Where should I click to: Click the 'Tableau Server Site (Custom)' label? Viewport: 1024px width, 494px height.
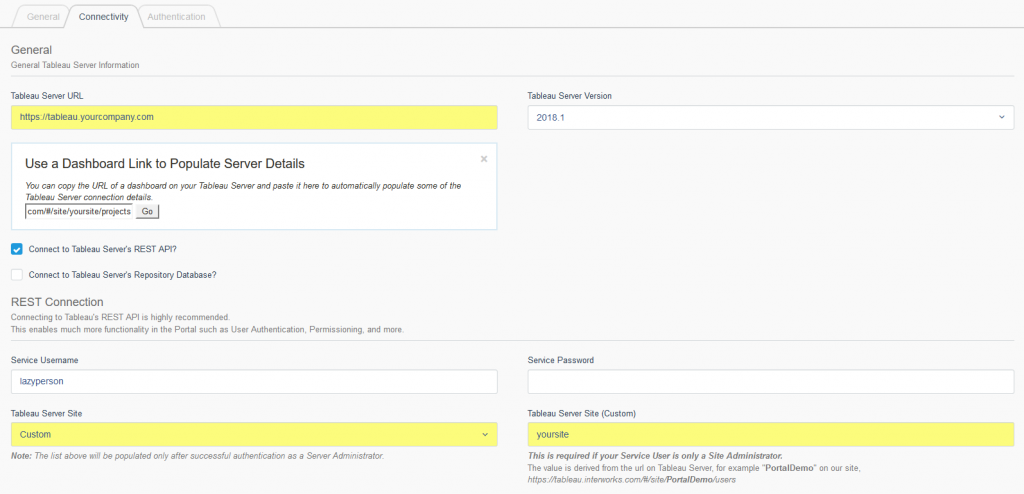(582, 413)
